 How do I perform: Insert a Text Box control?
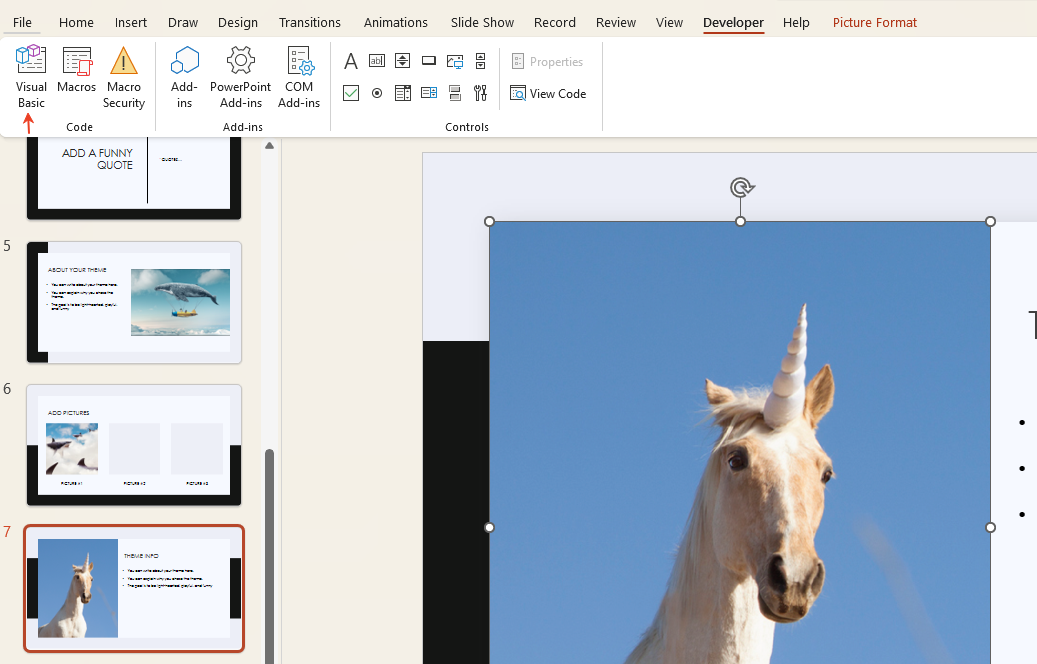pos(376,61)
